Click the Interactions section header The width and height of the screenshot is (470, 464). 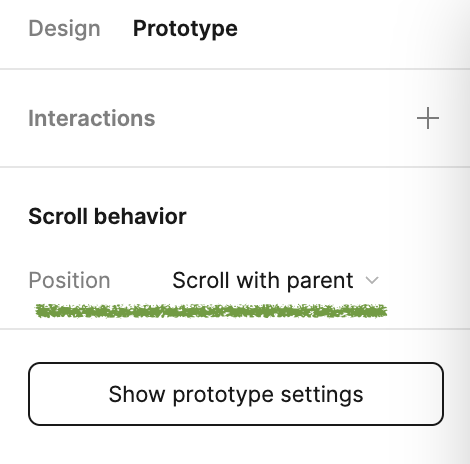point(92,118)
